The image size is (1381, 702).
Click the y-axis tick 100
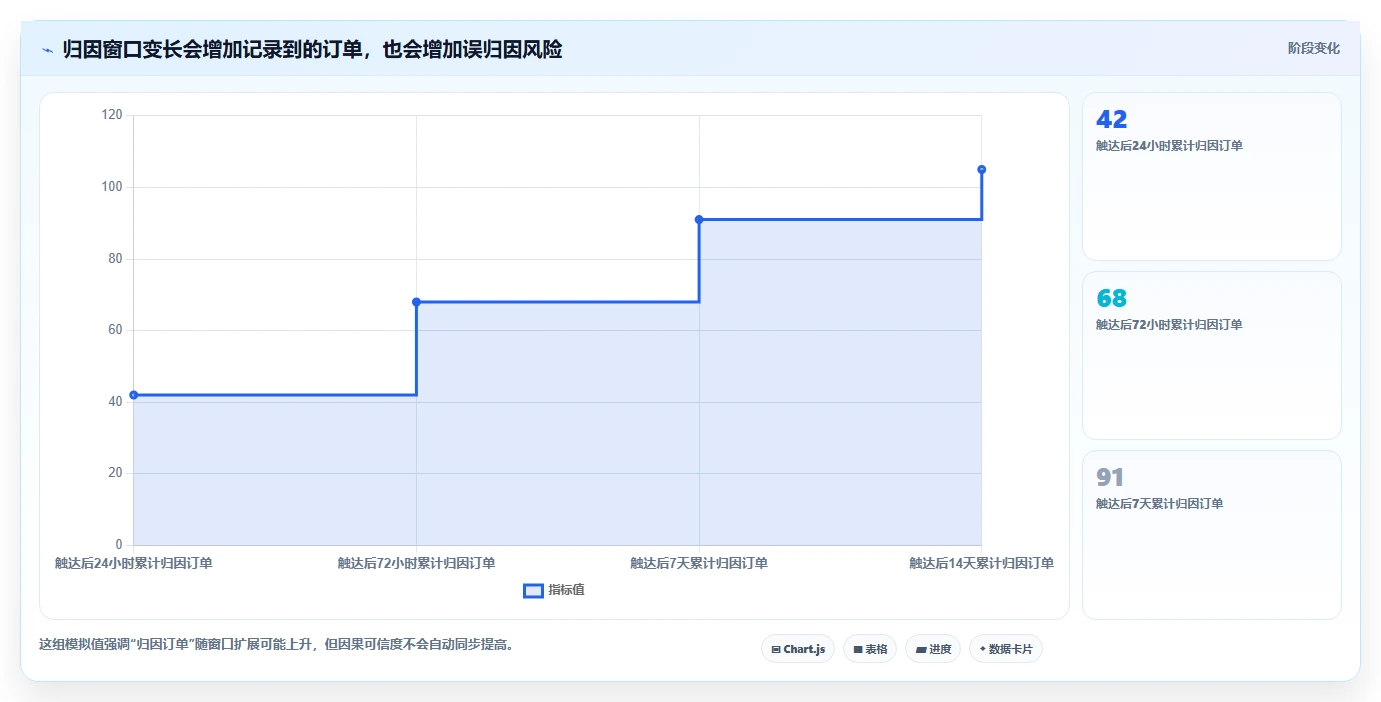(112, 187)
